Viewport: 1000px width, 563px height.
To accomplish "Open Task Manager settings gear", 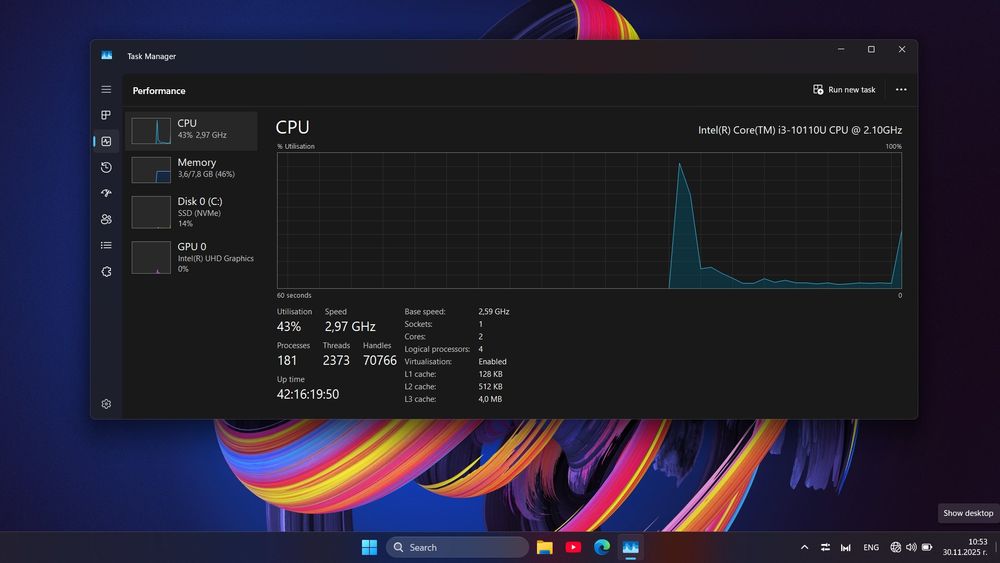I will [106, 404].
